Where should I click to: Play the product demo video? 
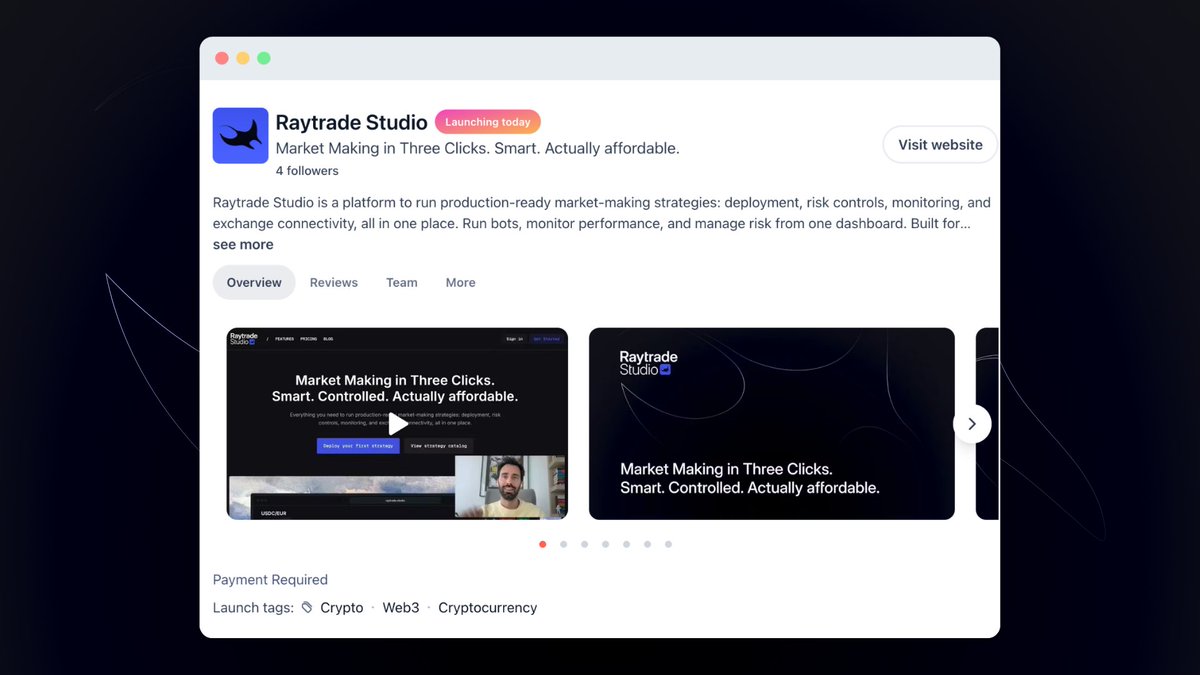396,423
